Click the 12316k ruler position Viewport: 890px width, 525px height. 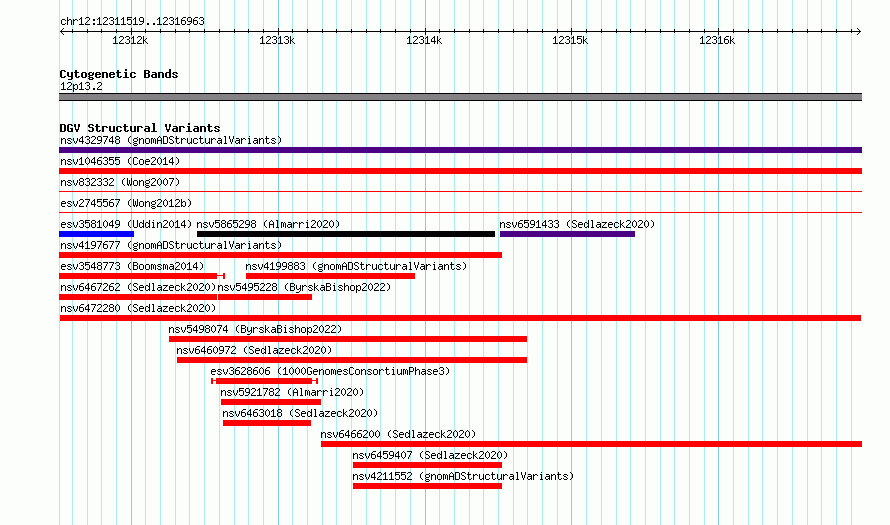point(717,40)
